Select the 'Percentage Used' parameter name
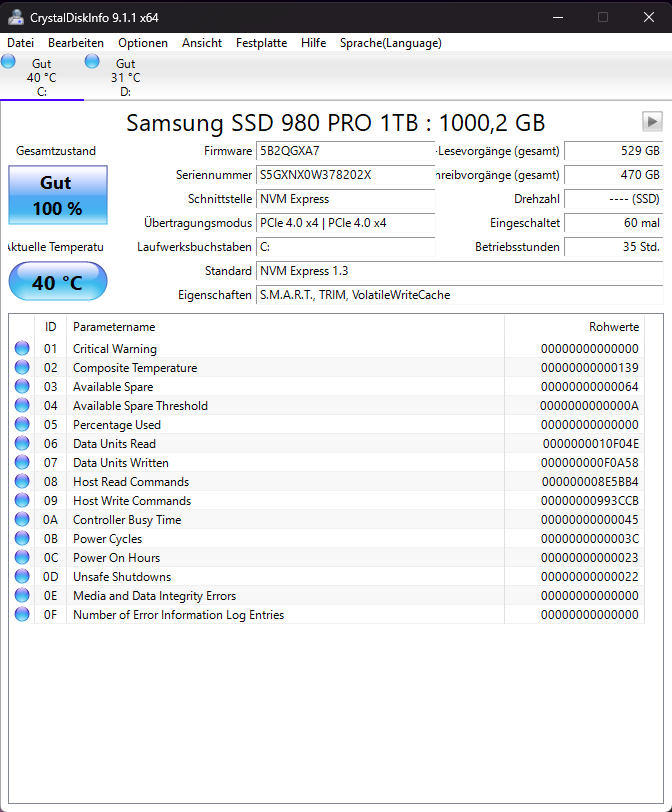This screenshot has width=672, height=812. pyautogui.click(x=117, y=425)
